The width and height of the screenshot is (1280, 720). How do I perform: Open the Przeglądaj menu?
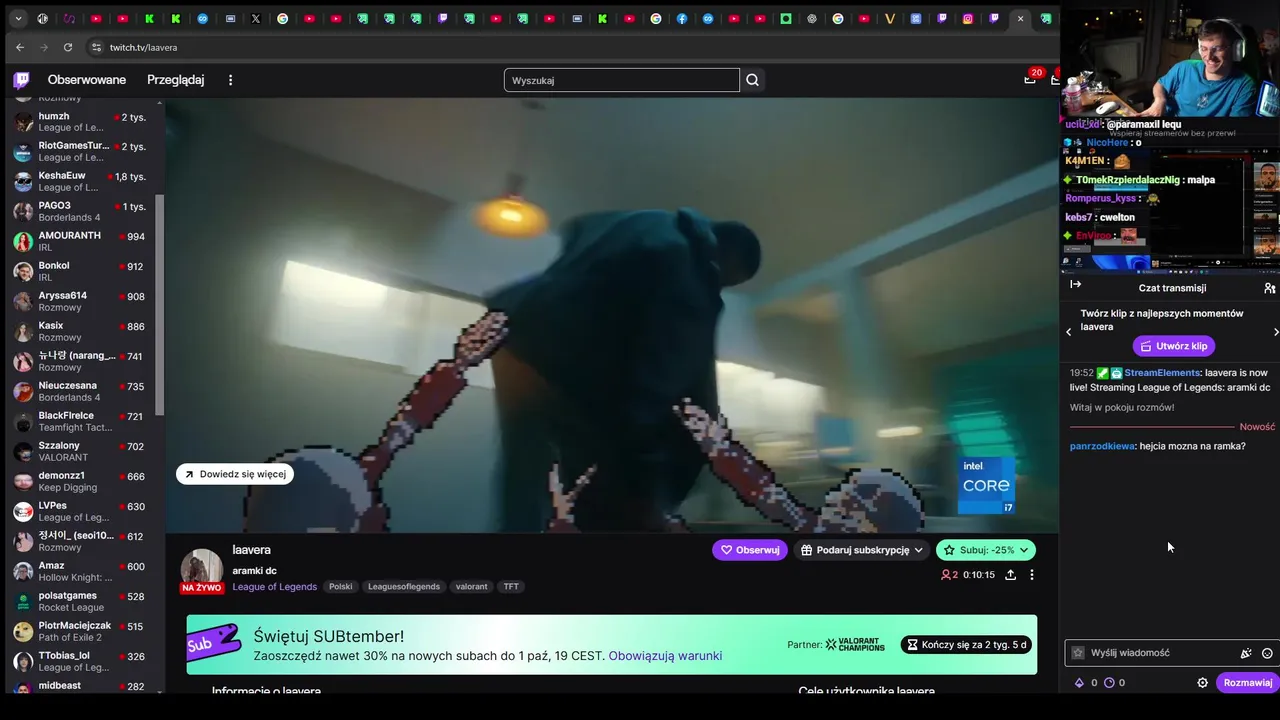point(175,80)
